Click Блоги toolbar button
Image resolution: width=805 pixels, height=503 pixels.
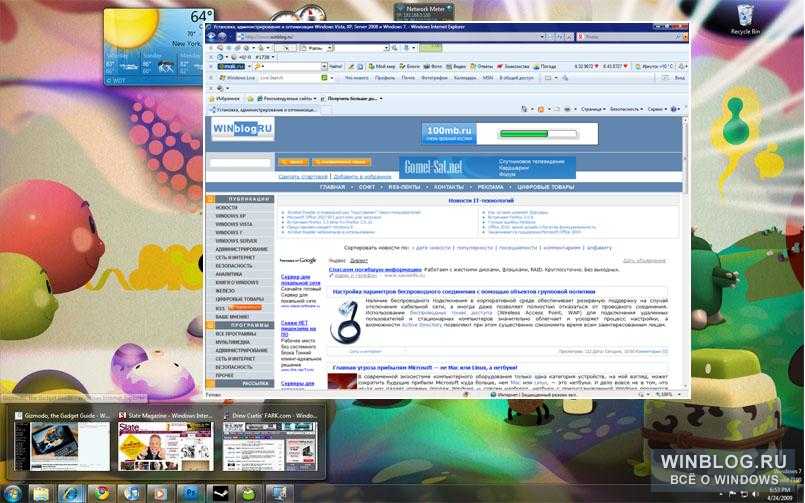(410, 67)
